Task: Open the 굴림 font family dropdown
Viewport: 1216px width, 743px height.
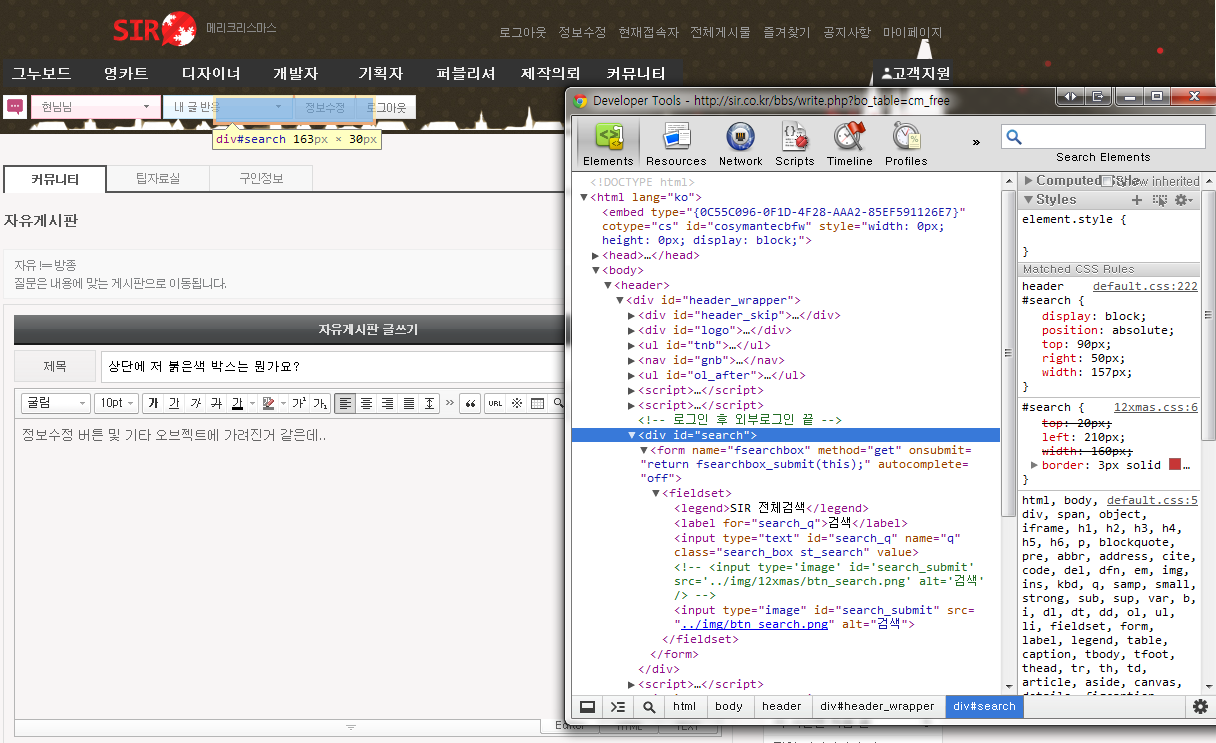Action: tap(56, 403)
